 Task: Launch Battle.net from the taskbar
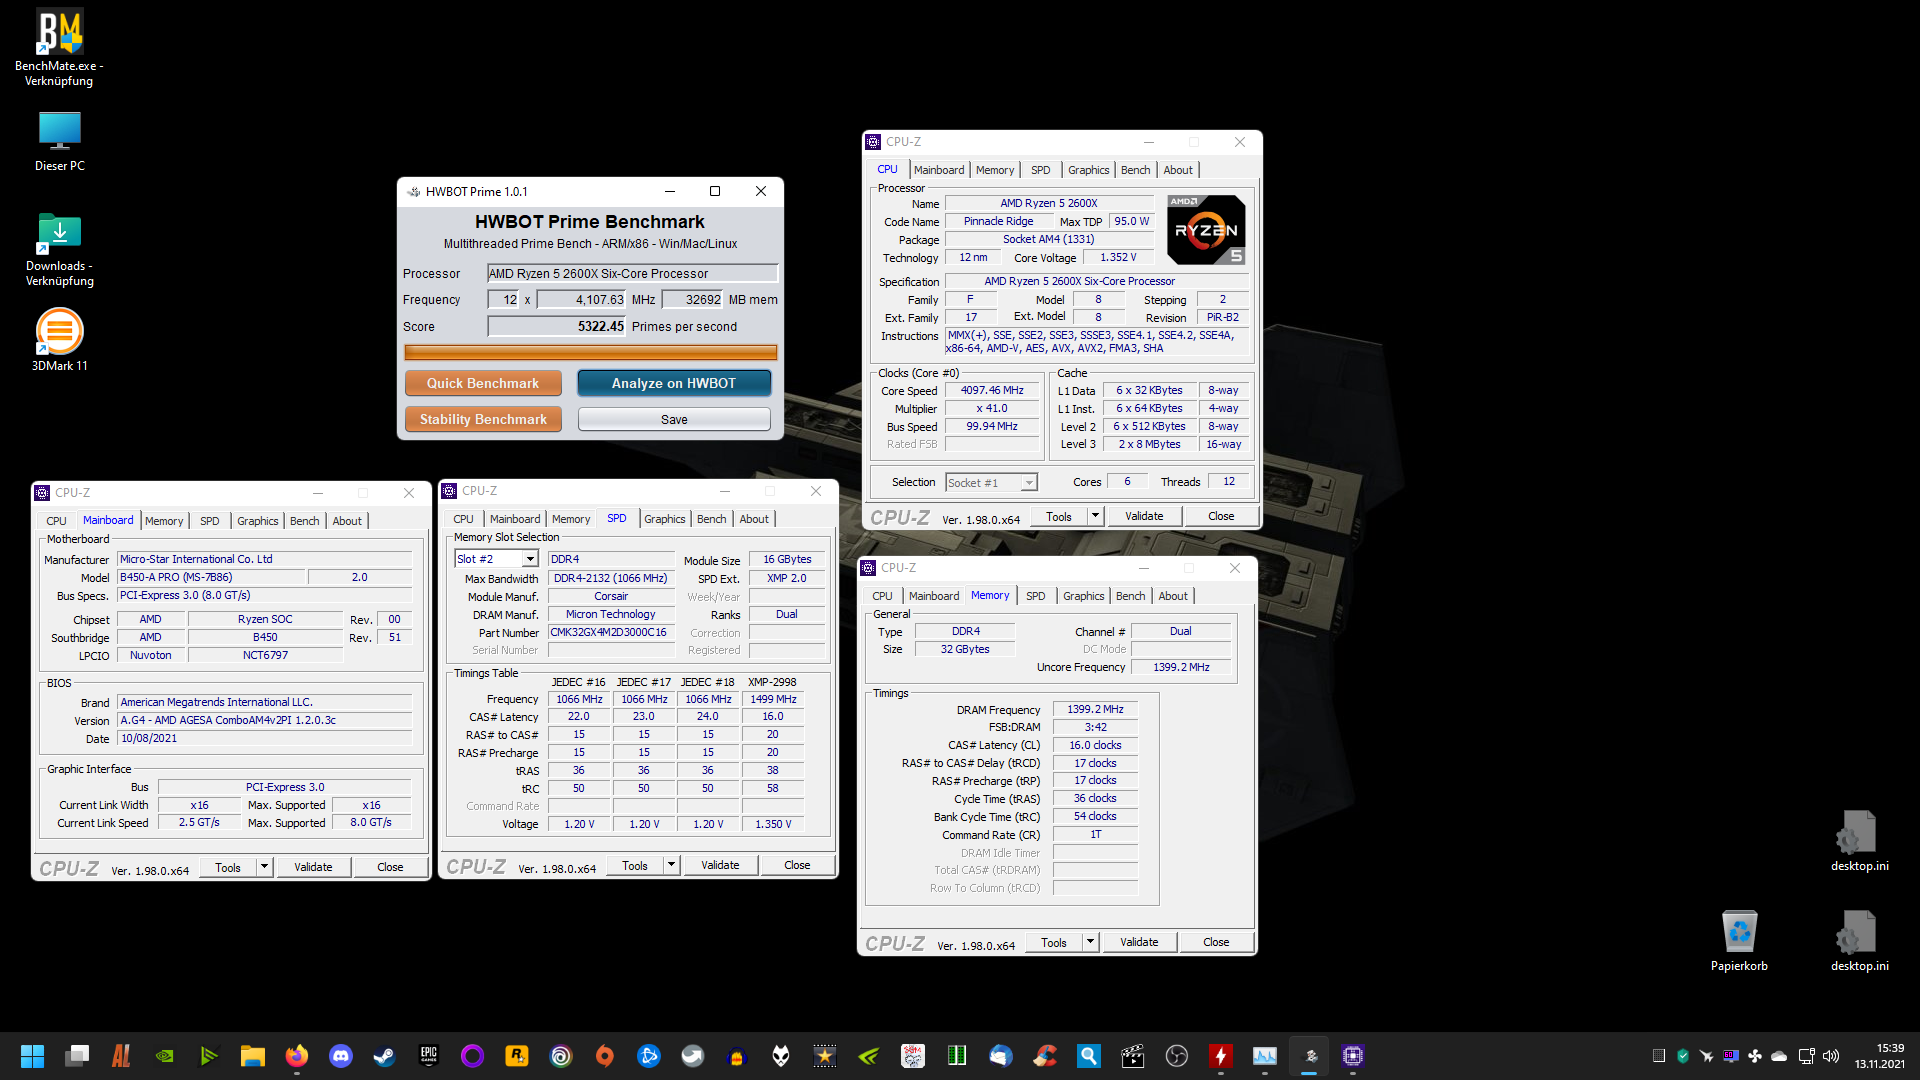(648, 1056)
